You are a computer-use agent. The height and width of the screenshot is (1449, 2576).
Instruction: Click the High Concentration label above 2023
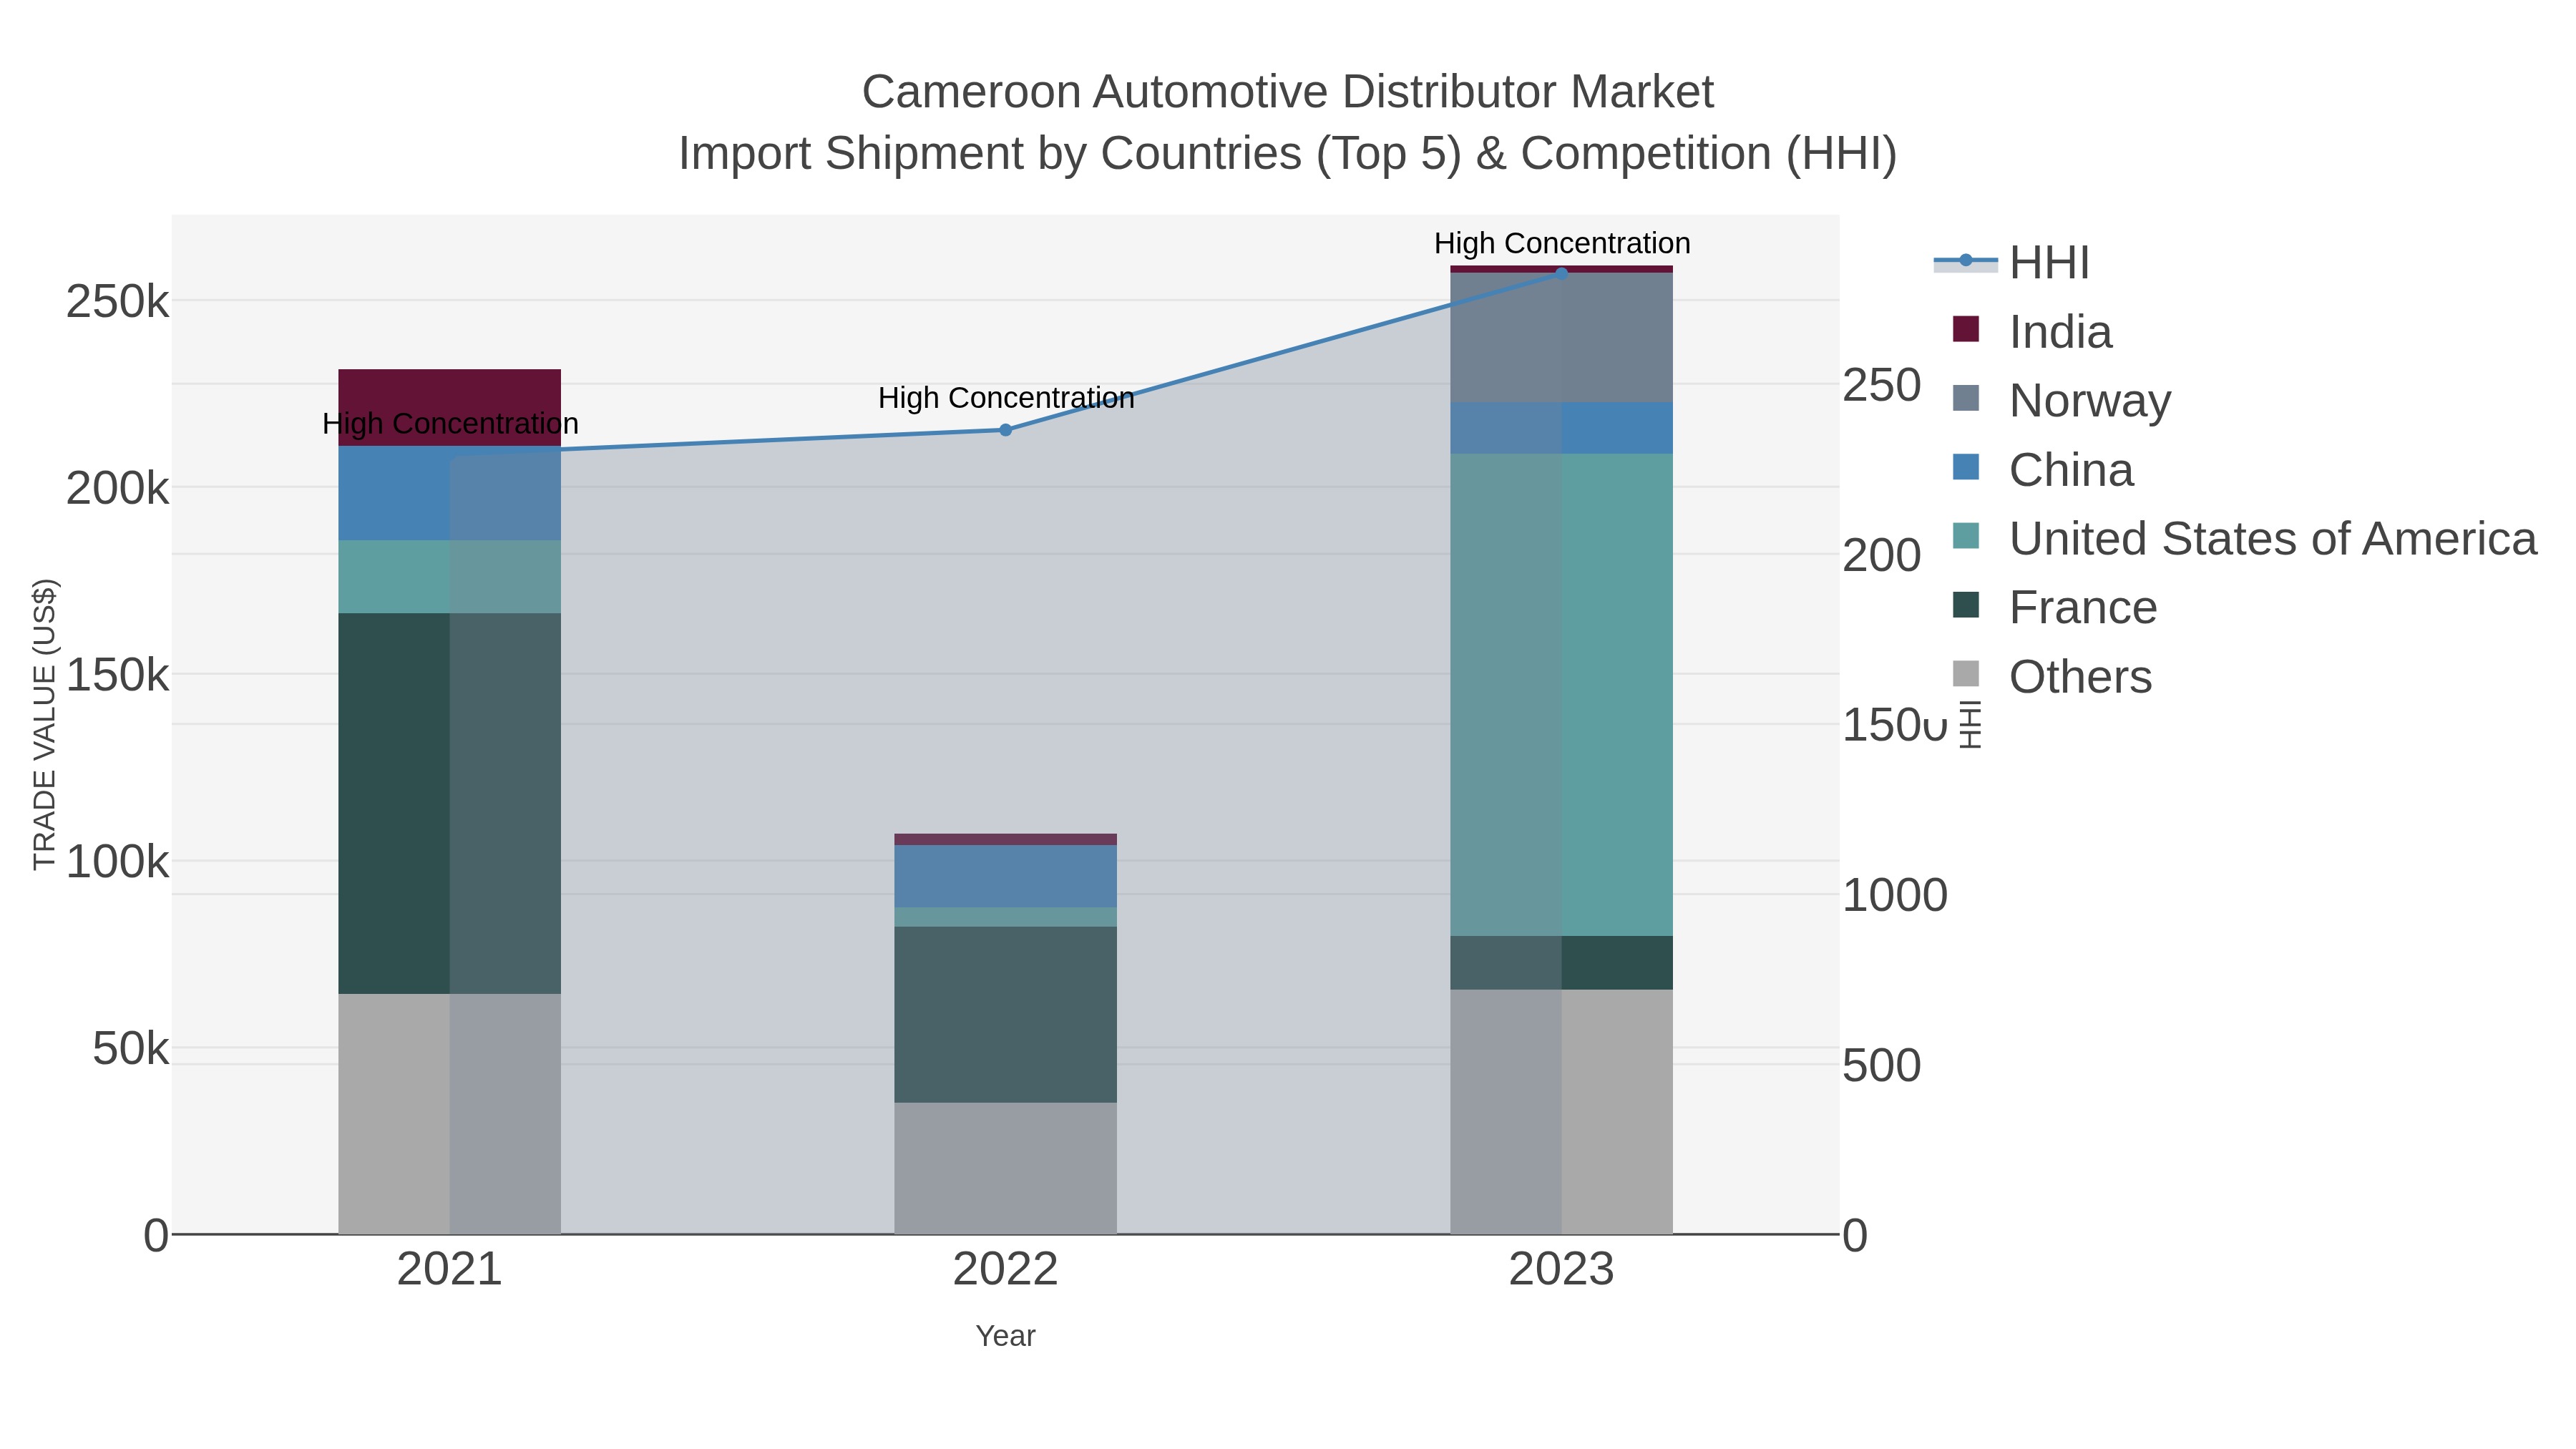click(1562, 243)
